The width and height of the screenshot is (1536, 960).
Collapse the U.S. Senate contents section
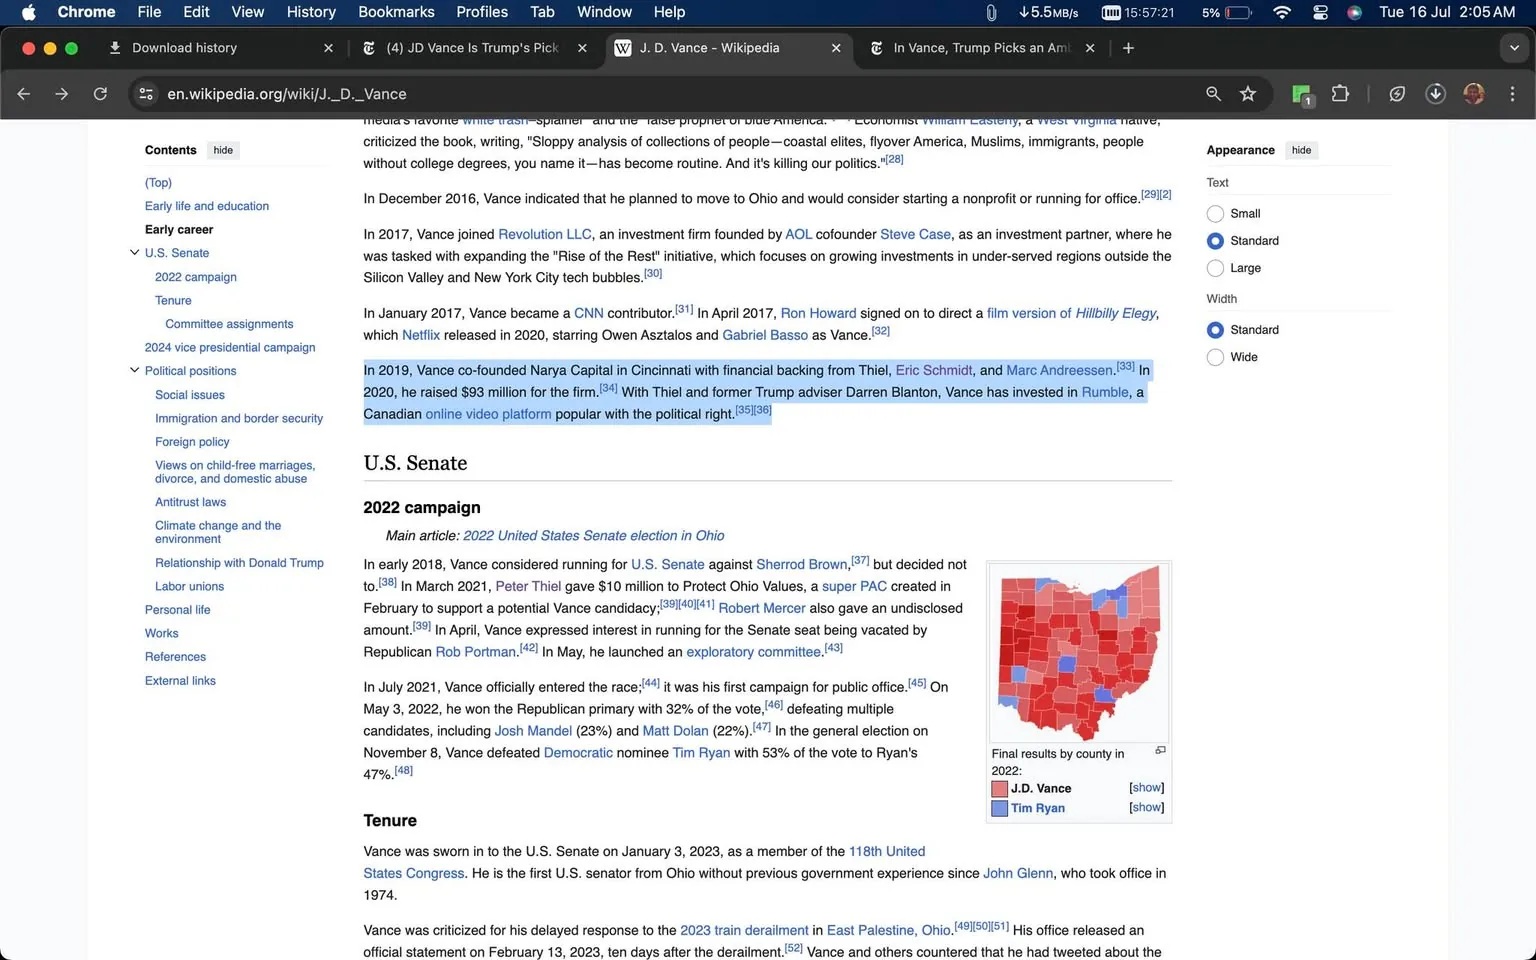(x=135, y=252)
